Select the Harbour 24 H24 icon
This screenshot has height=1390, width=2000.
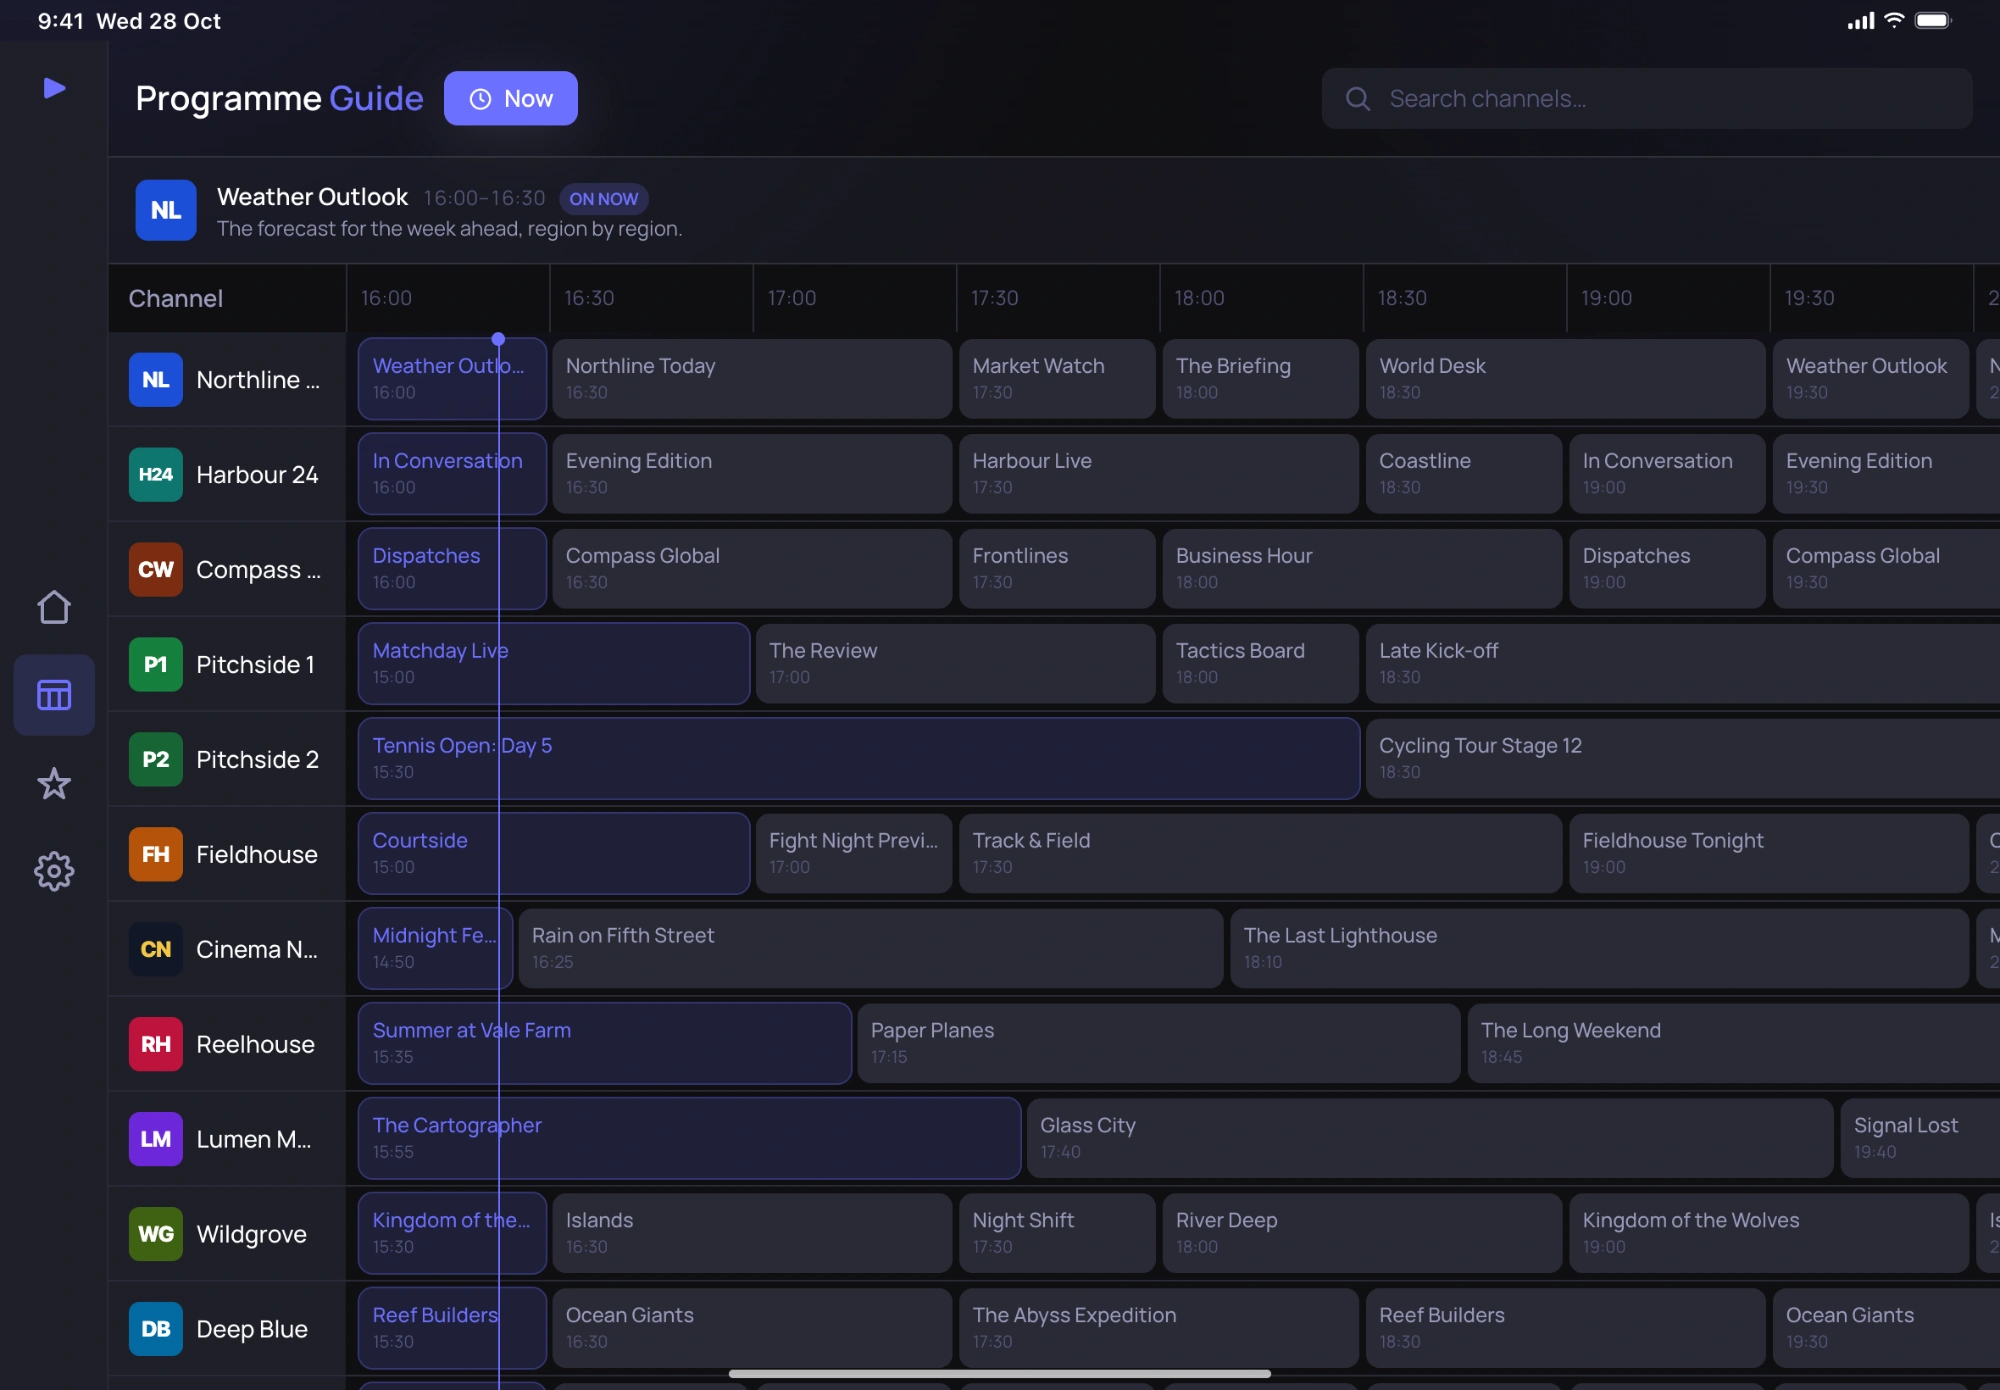tap(156, 474)
